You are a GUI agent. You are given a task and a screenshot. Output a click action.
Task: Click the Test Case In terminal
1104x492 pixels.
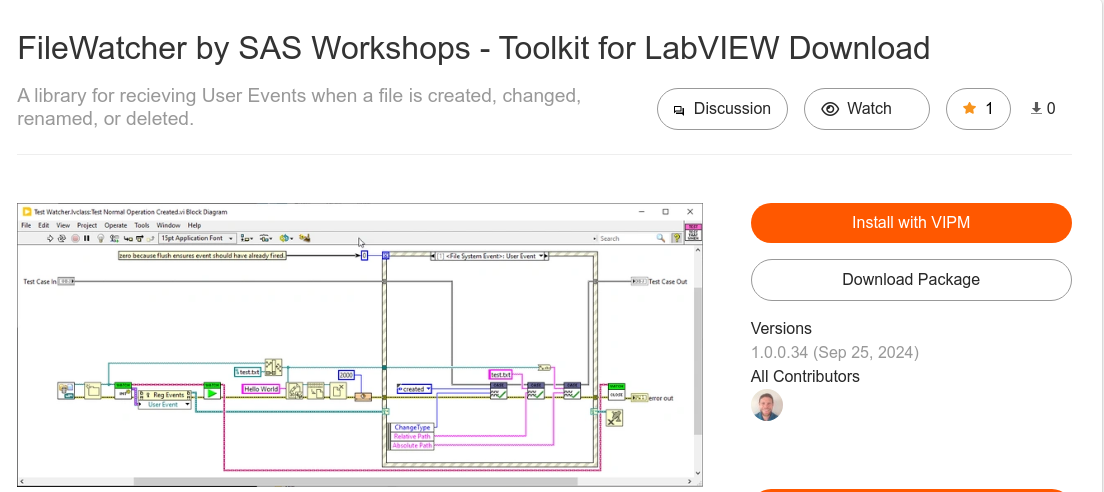coord(65,282)
